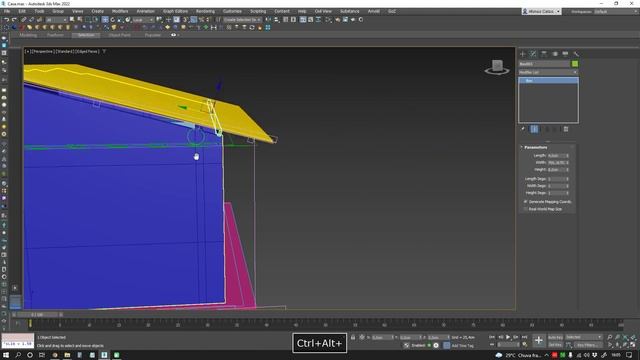Viewport: 640px width, 360px height.
Task: Click the large Set Keys plus button
Action: click(x=538, y=340)
